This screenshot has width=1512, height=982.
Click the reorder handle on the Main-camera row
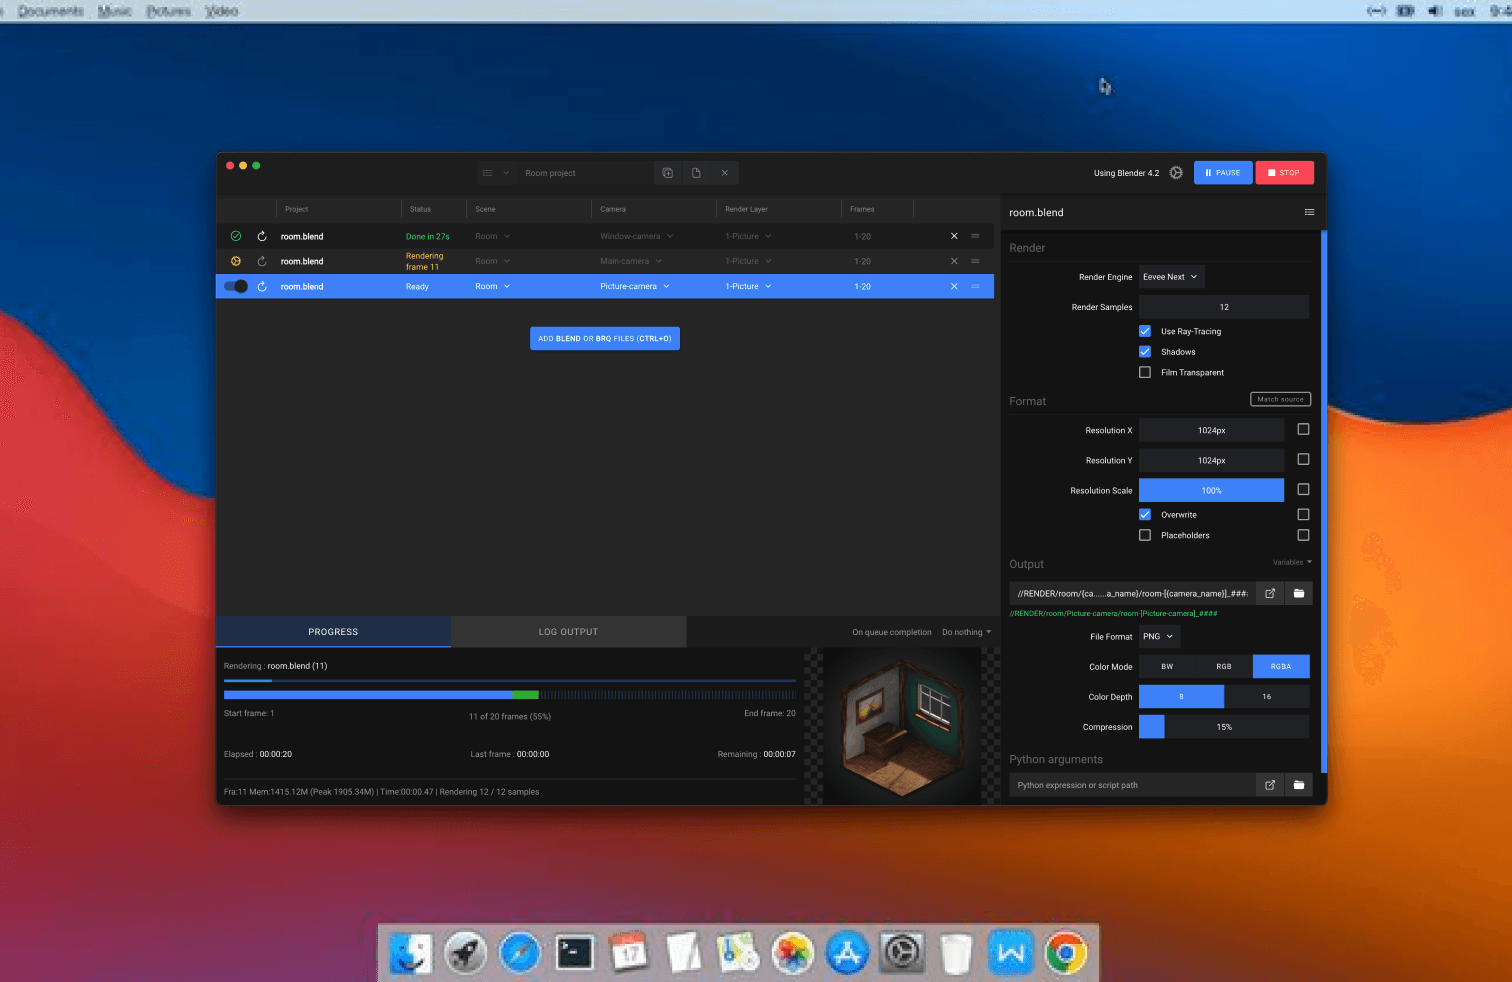(x=975, y=261)
